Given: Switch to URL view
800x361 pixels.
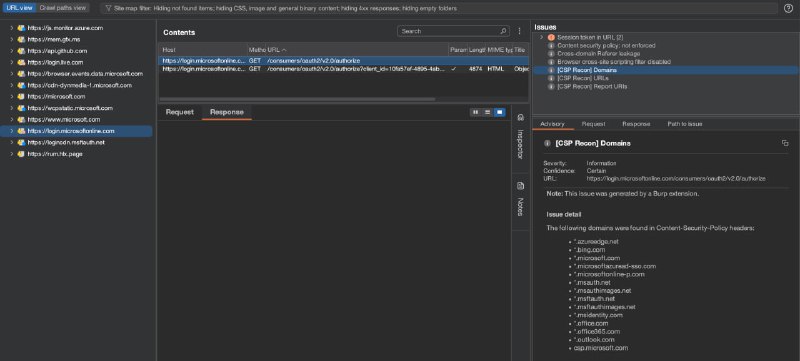Looking at the screenshot, I should coord(19,8).
